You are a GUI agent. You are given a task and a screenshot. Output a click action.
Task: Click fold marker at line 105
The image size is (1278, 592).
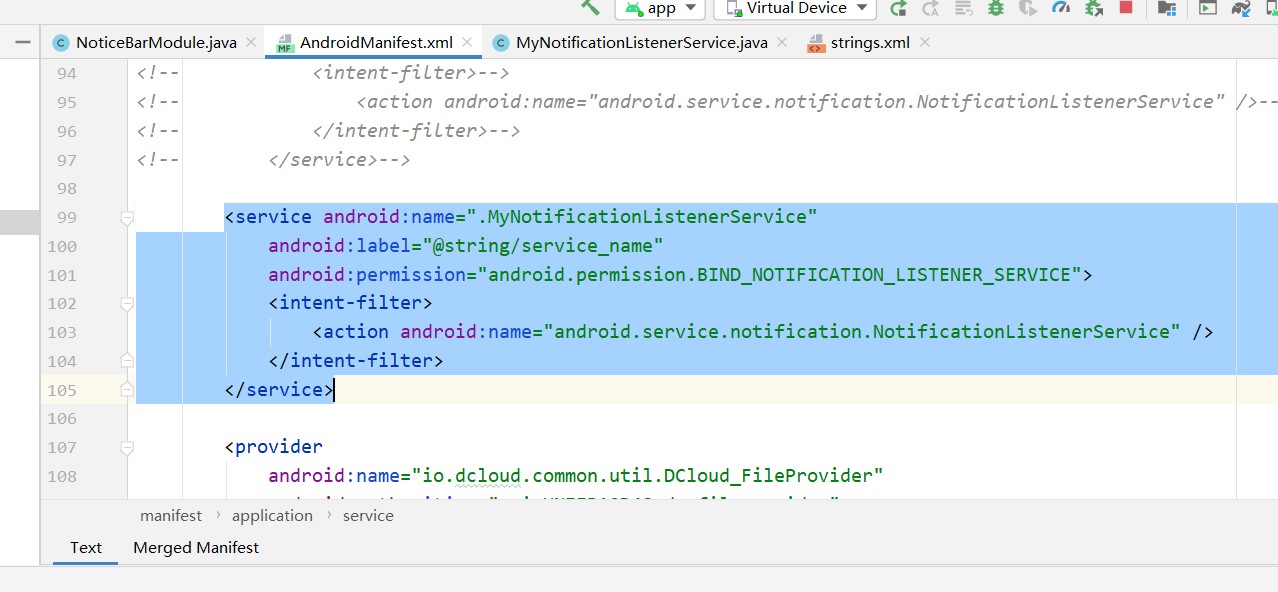(127, 389)
